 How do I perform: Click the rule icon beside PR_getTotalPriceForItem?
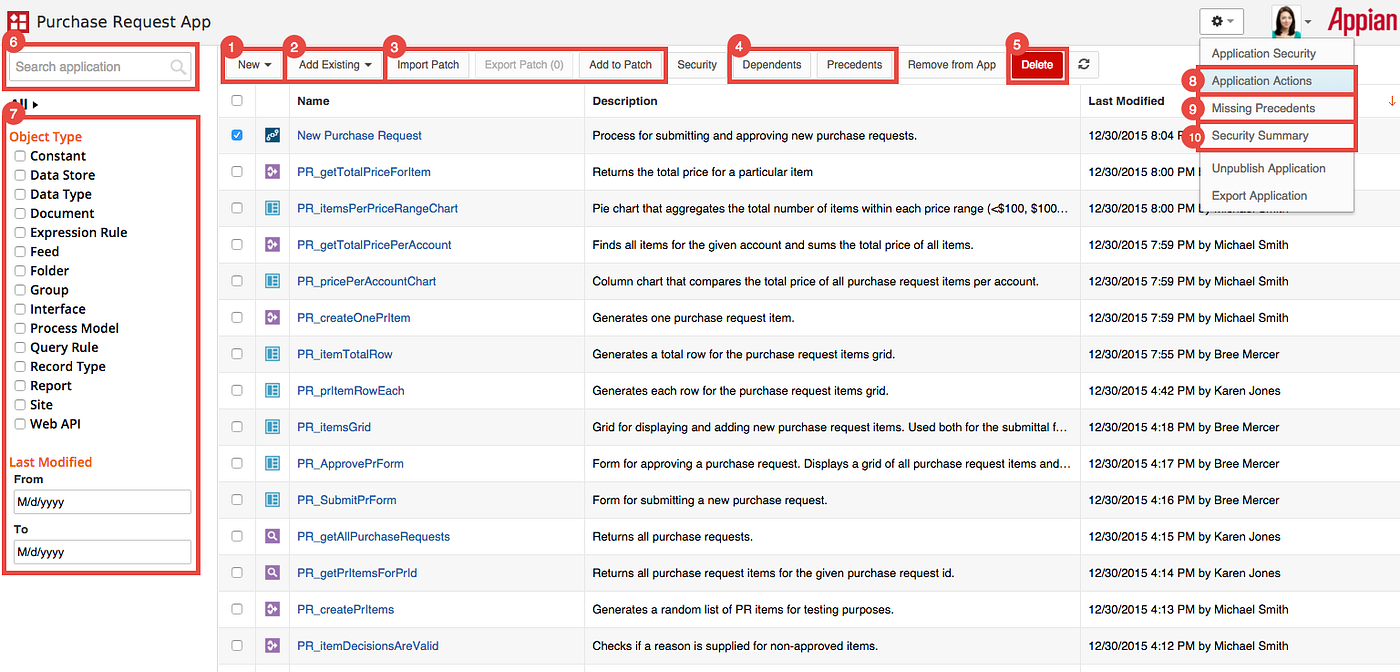coord(272,172)
